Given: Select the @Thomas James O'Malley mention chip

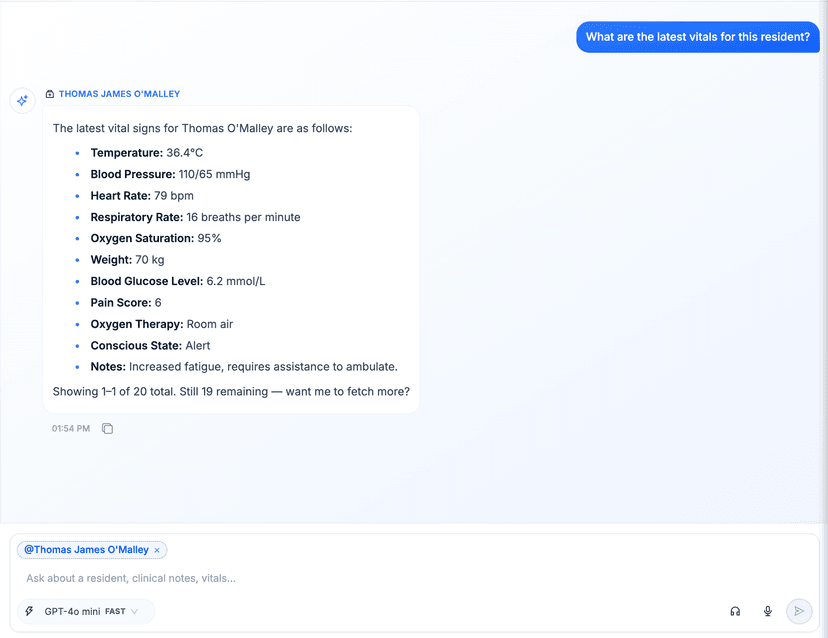Looking at the screenshot, I should (x=86, y=550).
